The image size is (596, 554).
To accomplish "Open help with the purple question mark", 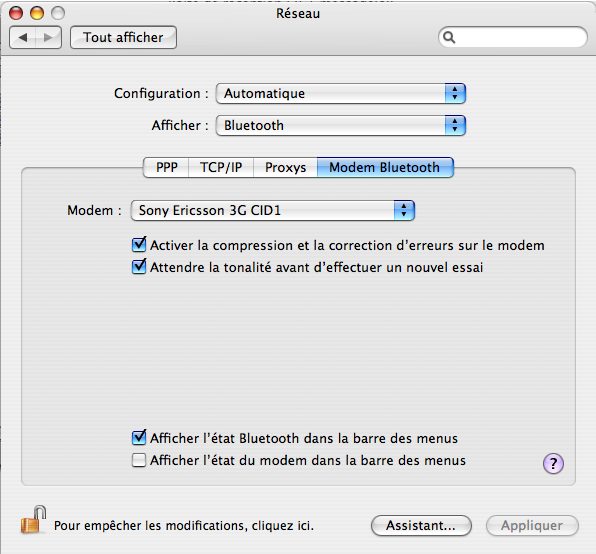I will 553,464.
